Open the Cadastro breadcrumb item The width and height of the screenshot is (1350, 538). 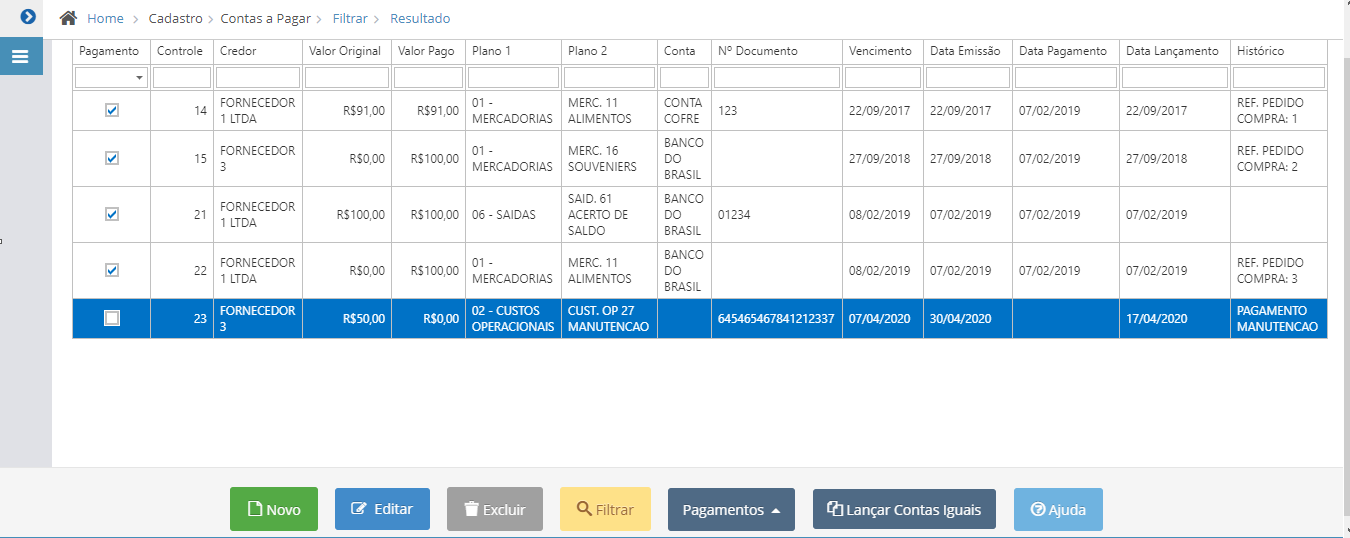175,19
